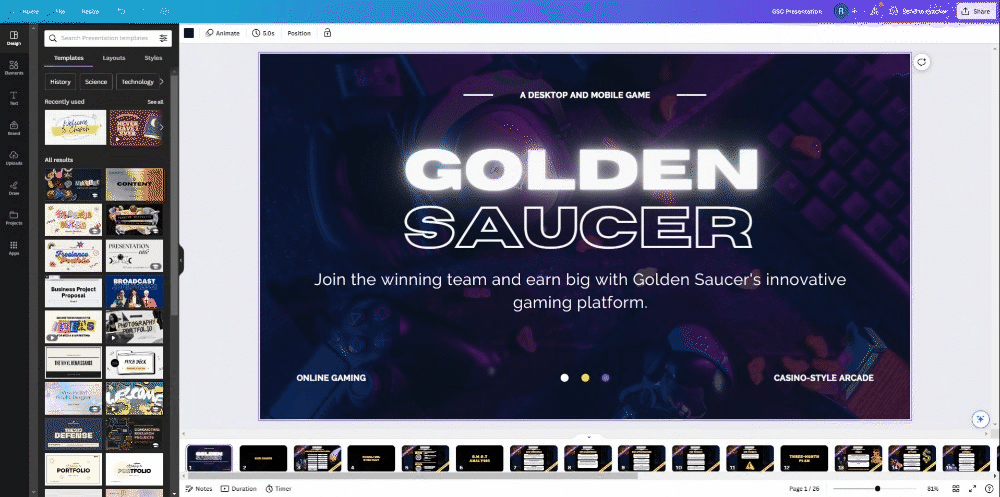
Task: Open the Design panel in sidebar
Action: pyautogui.click(x=13, y=38)
